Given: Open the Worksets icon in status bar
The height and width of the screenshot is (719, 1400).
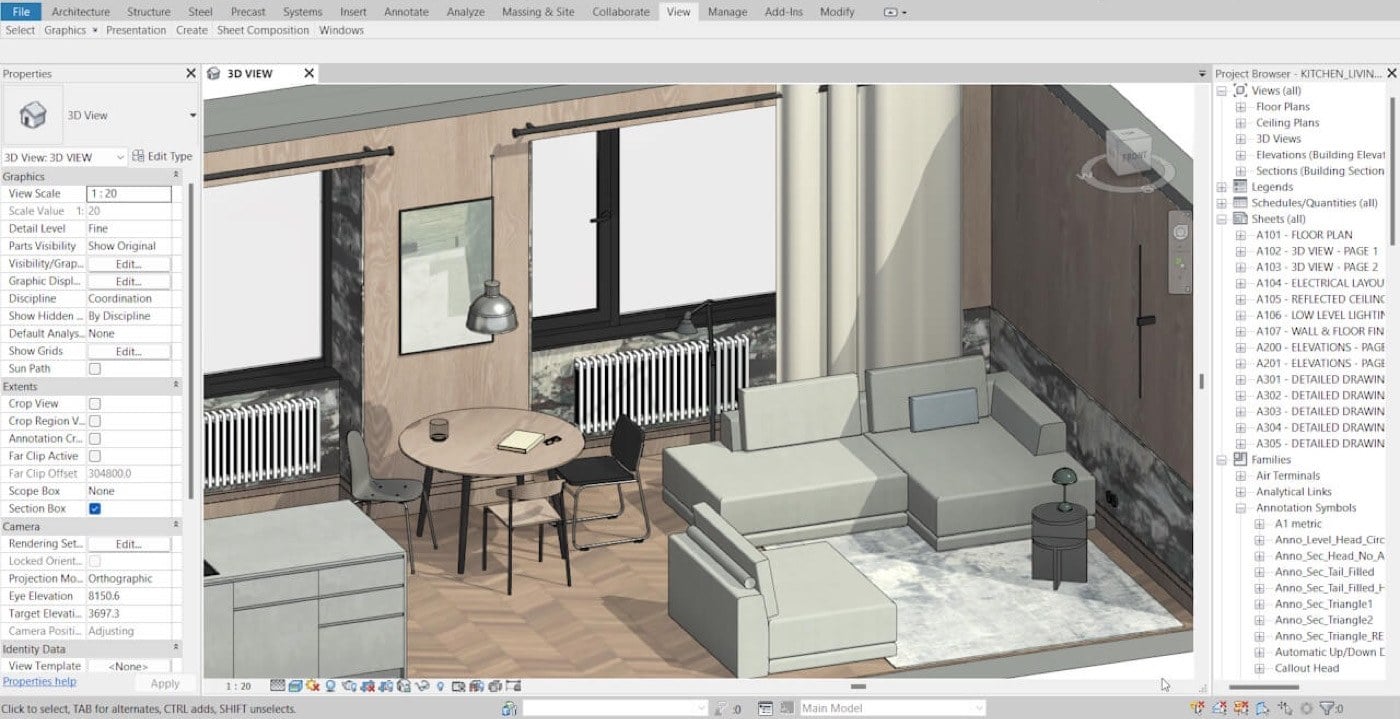Looking at the screenshot, I should 510,708.
